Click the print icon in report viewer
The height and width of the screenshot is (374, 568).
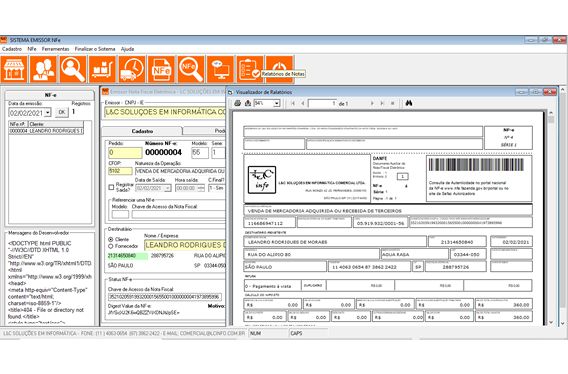tap(238, 103)
